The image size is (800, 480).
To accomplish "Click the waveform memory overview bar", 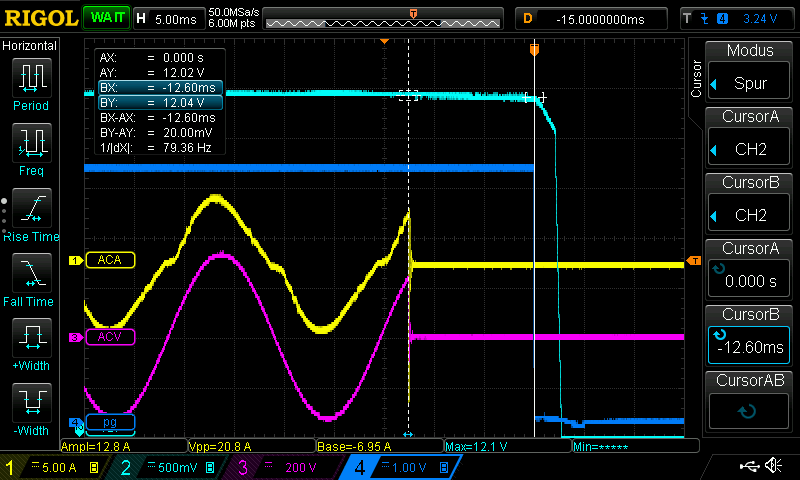I will (x=383, y=19).
